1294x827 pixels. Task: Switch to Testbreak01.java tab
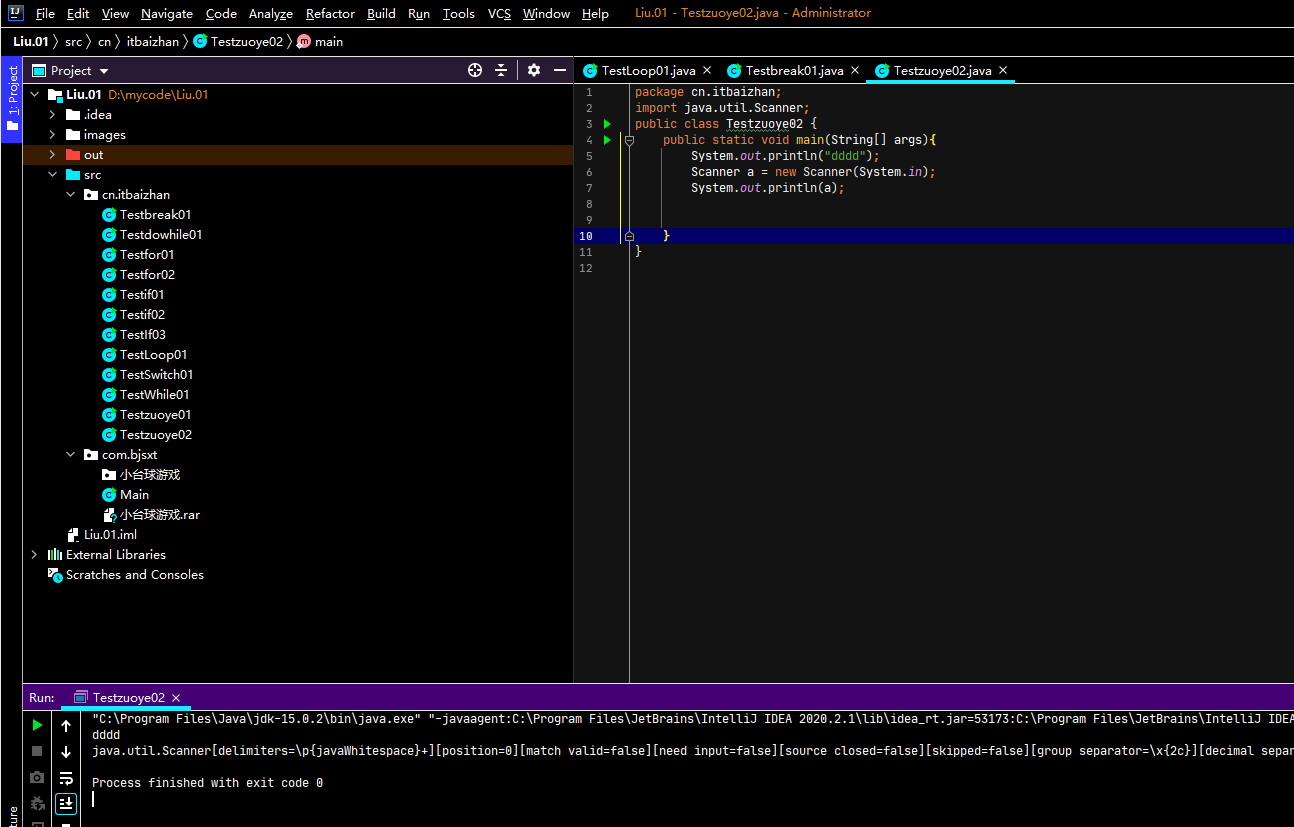(x=794, y=70)
